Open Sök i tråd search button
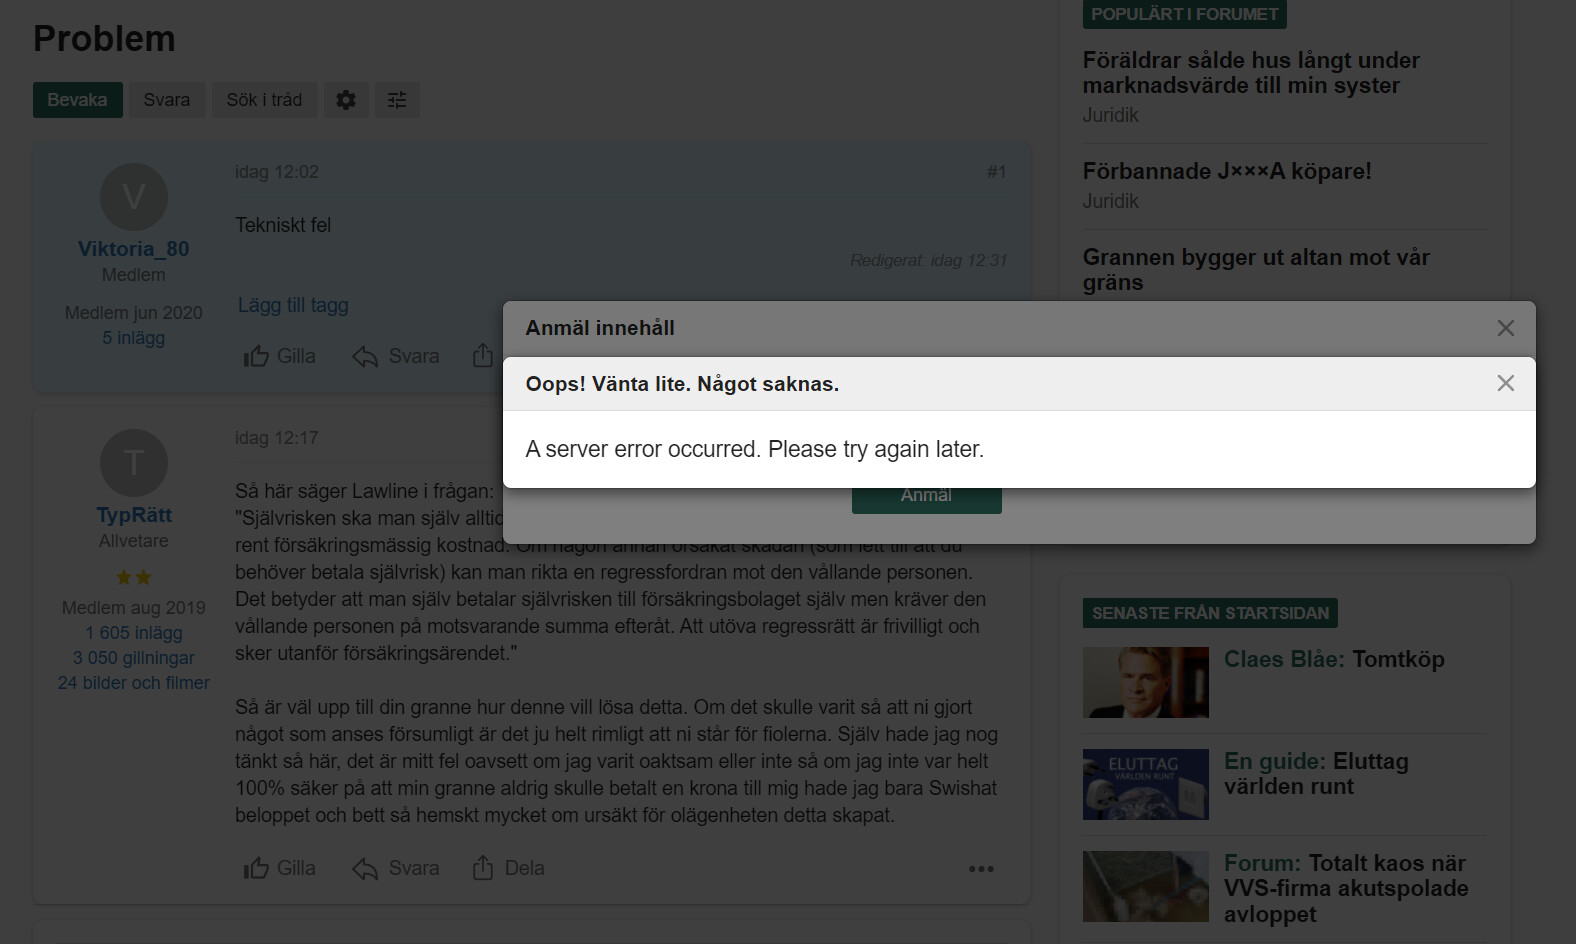Screen dimensions: 1576x944 tap(264, 100)
